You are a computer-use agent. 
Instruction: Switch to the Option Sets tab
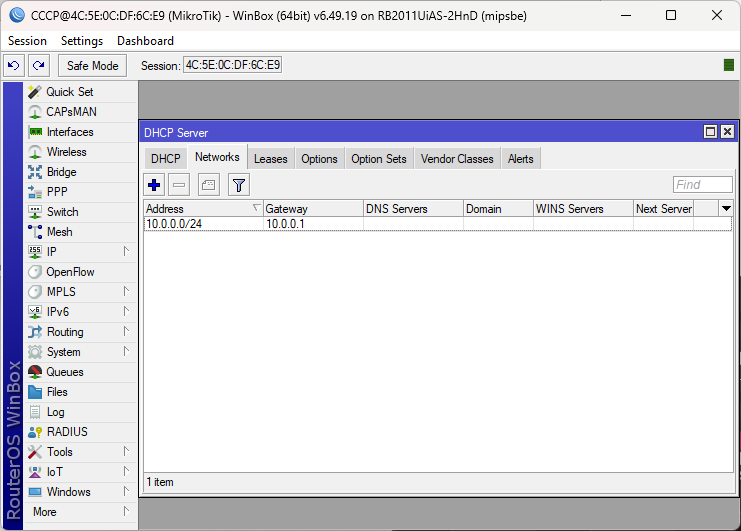point(379,159)
